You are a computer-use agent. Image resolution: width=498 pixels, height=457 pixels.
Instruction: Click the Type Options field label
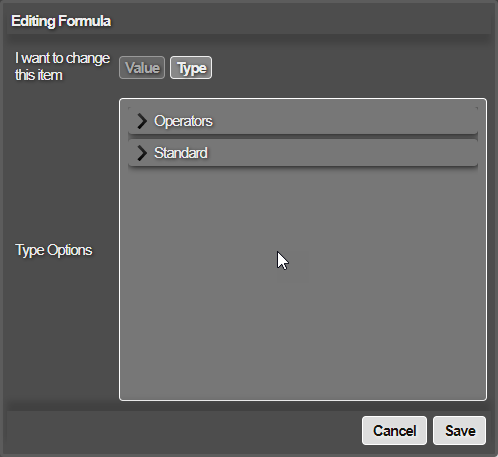tap(54, 250)
